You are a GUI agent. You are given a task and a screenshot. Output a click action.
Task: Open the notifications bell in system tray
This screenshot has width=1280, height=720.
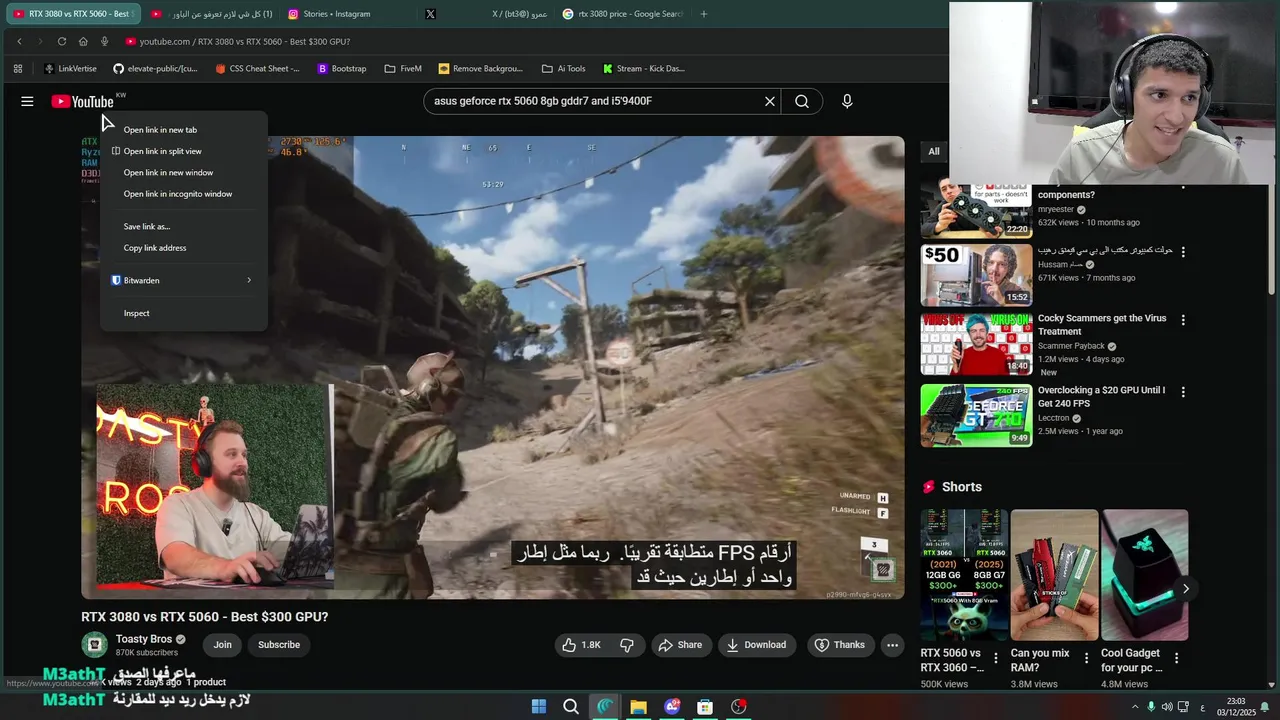click(x=1265, y=707)
